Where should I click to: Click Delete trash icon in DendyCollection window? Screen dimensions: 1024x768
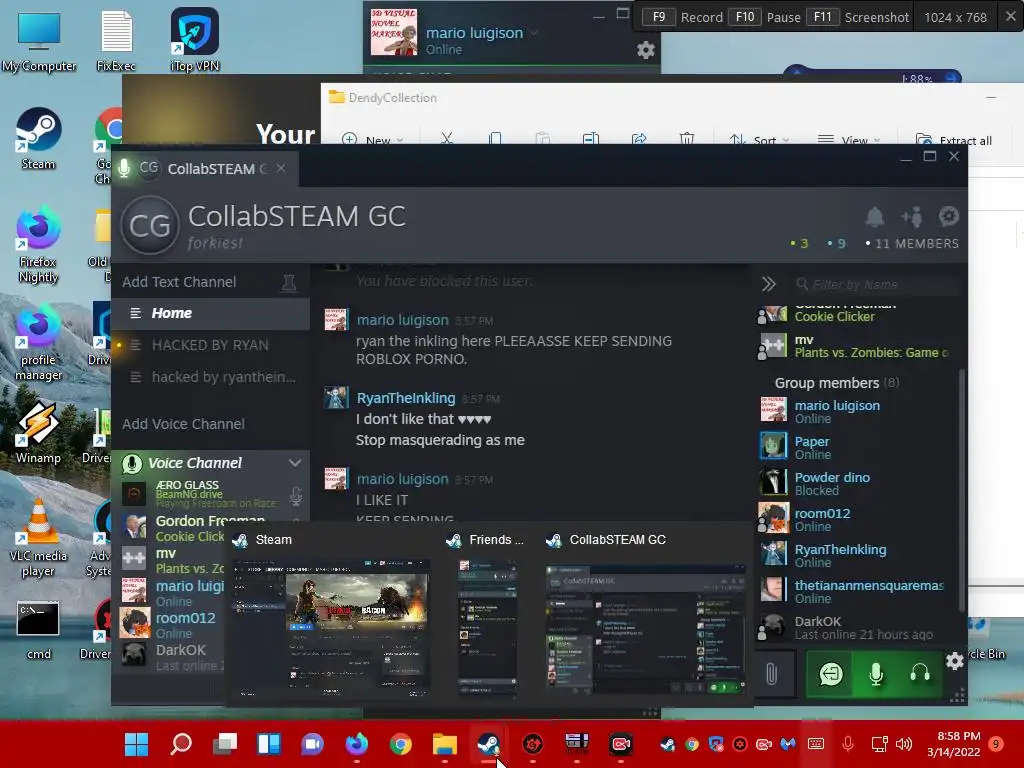pyautogui.click(x=686, y=139)
